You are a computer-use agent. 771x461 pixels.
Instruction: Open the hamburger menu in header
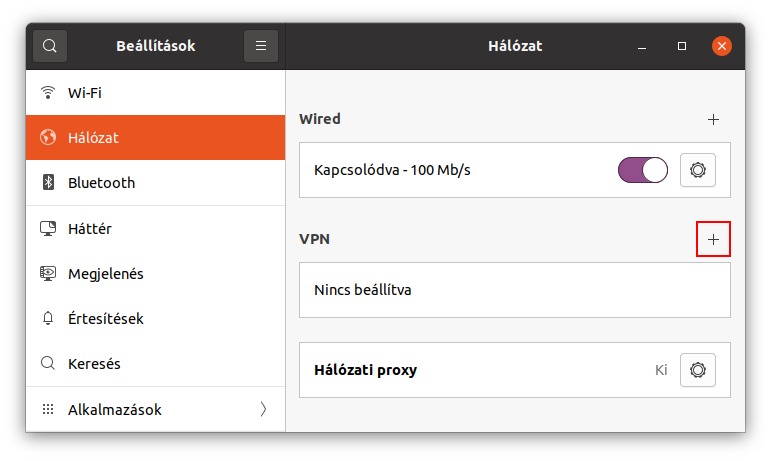click(261, 46)
